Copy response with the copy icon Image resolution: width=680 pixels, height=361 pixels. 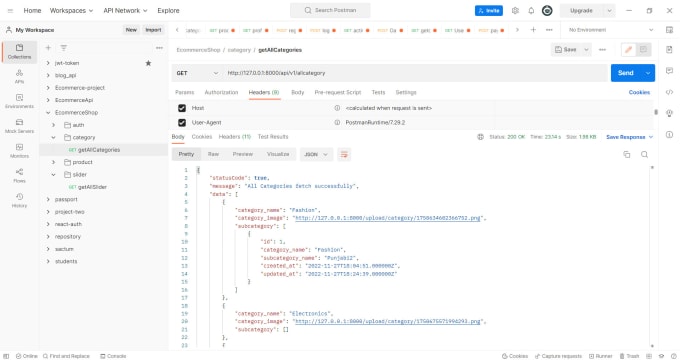click(627, 154)
